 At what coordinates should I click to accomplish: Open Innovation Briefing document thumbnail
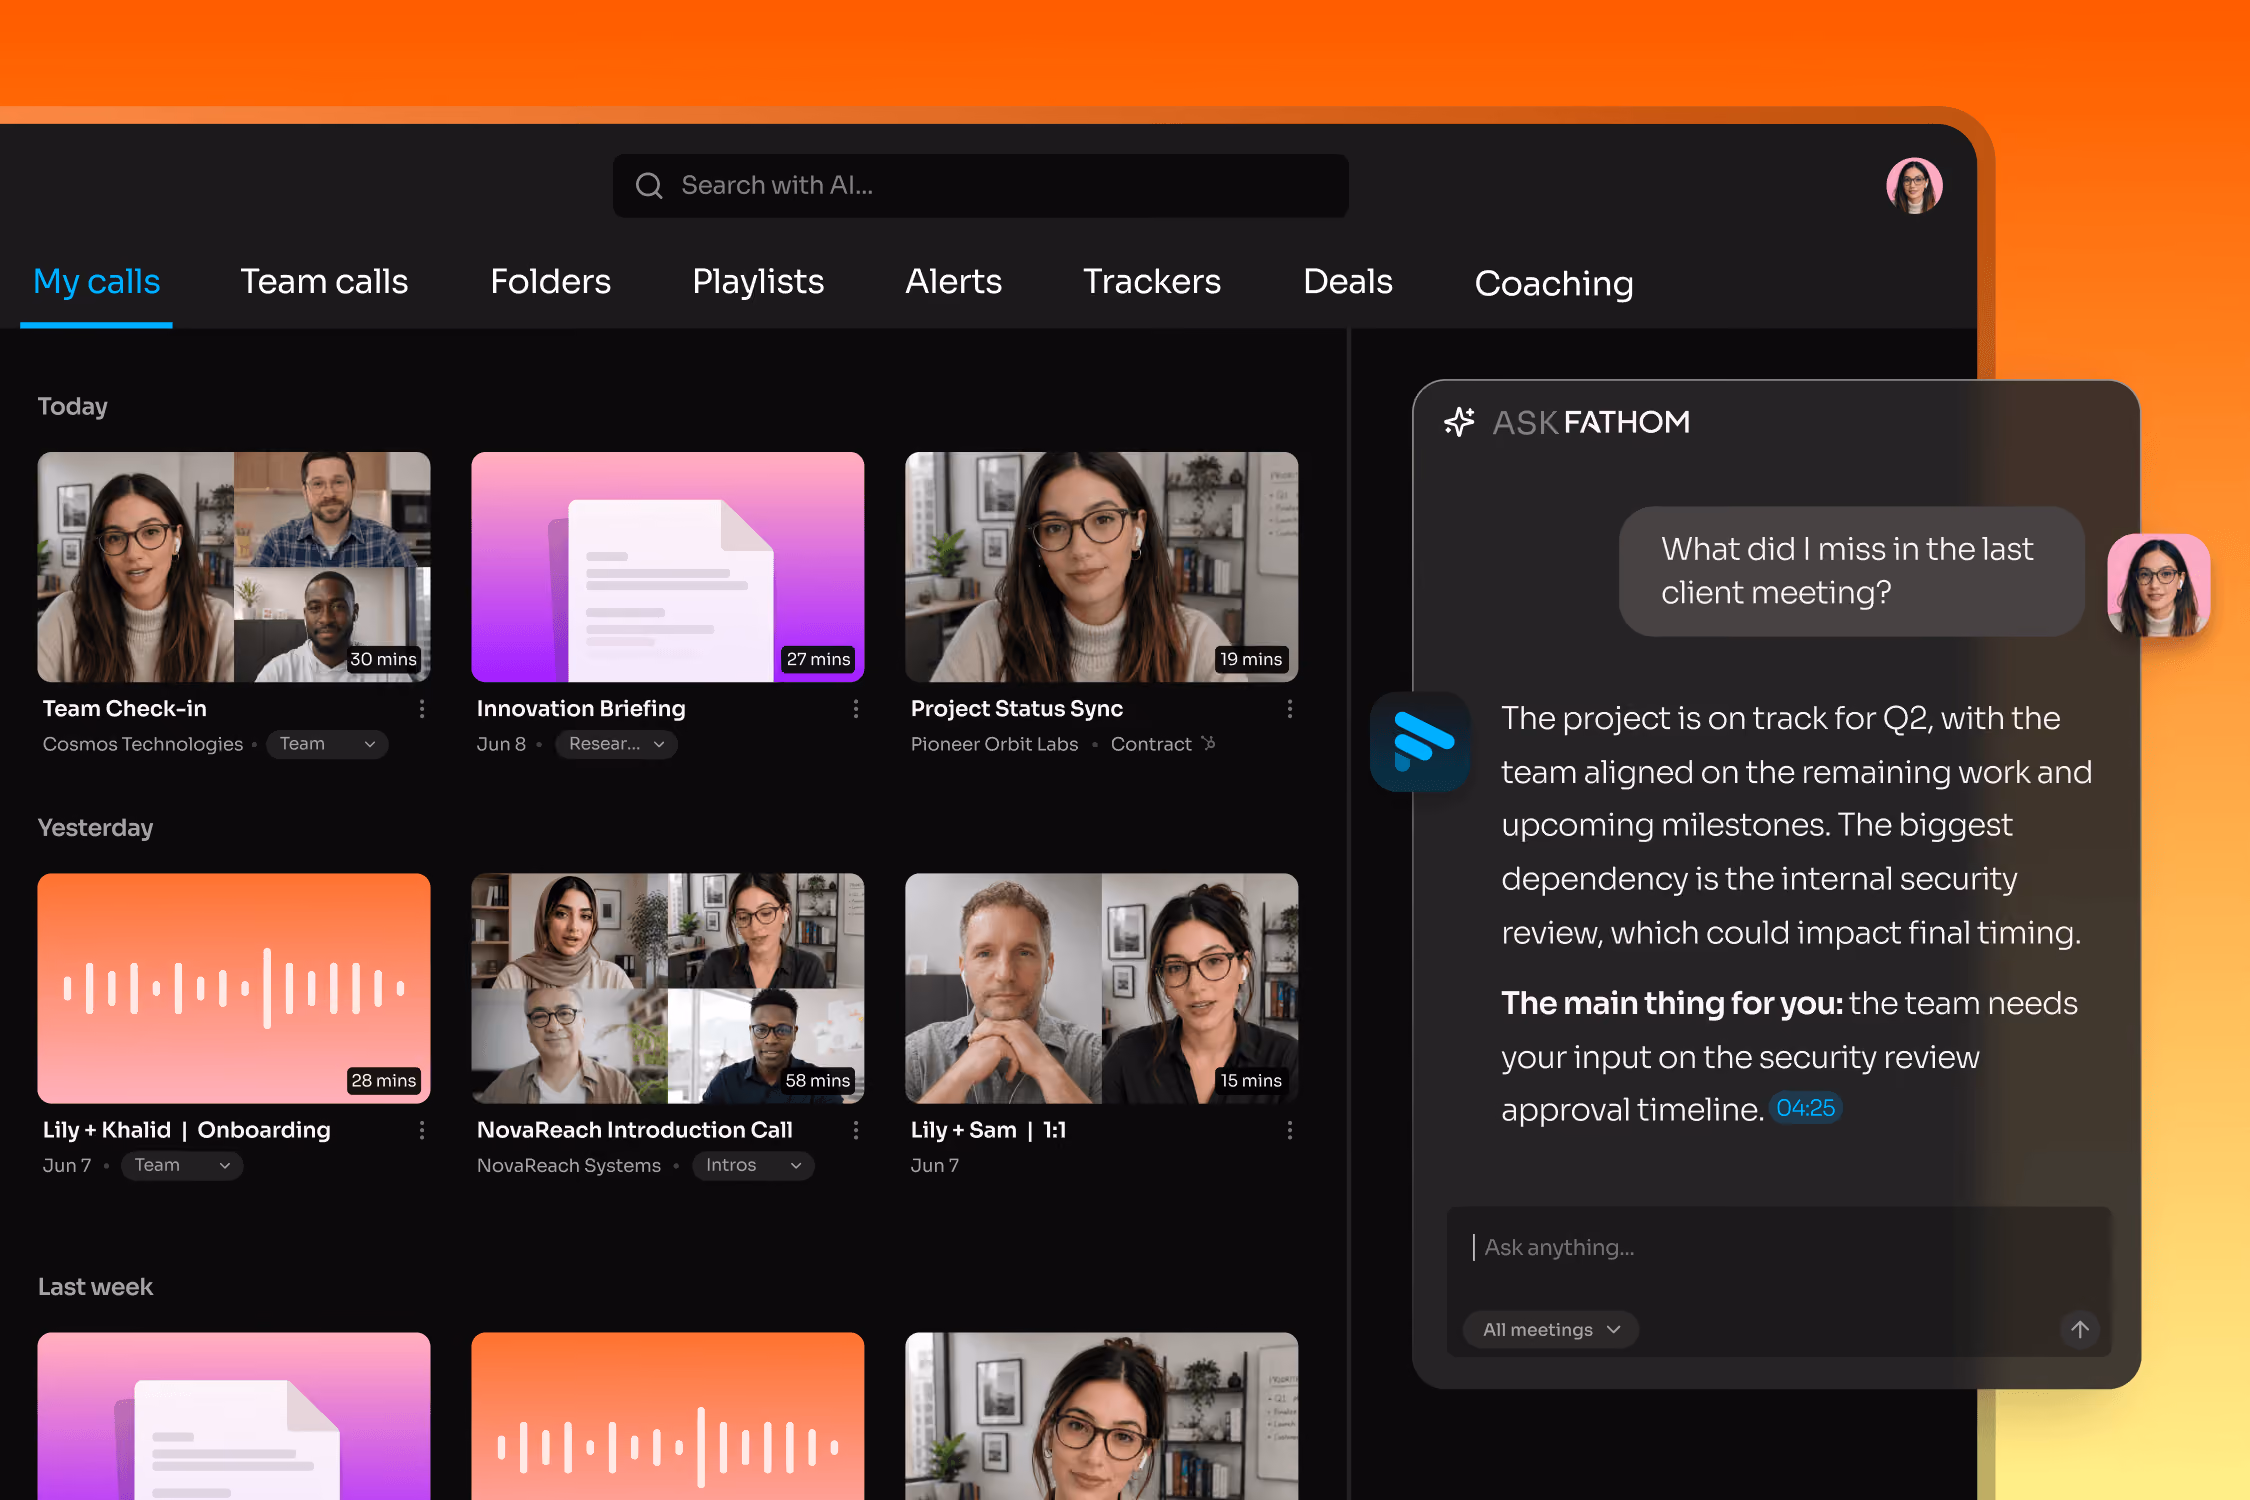click(x=668, y=567)
